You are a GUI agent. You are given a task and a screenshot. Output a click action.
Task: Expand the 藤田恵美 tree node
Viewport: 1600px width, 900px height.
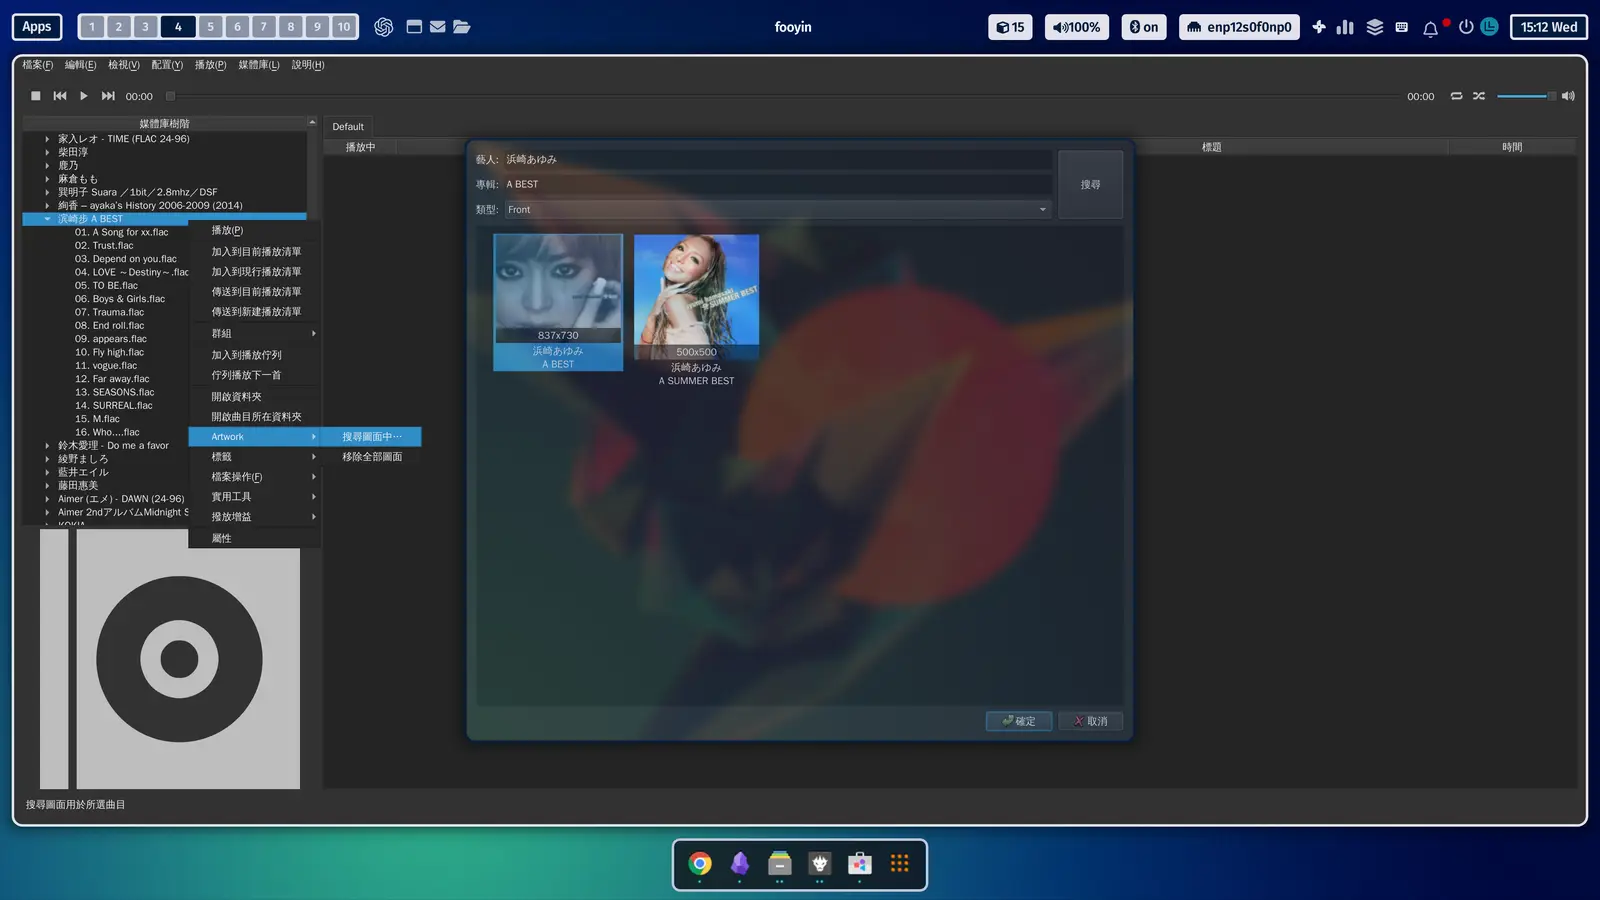(47, 486)
